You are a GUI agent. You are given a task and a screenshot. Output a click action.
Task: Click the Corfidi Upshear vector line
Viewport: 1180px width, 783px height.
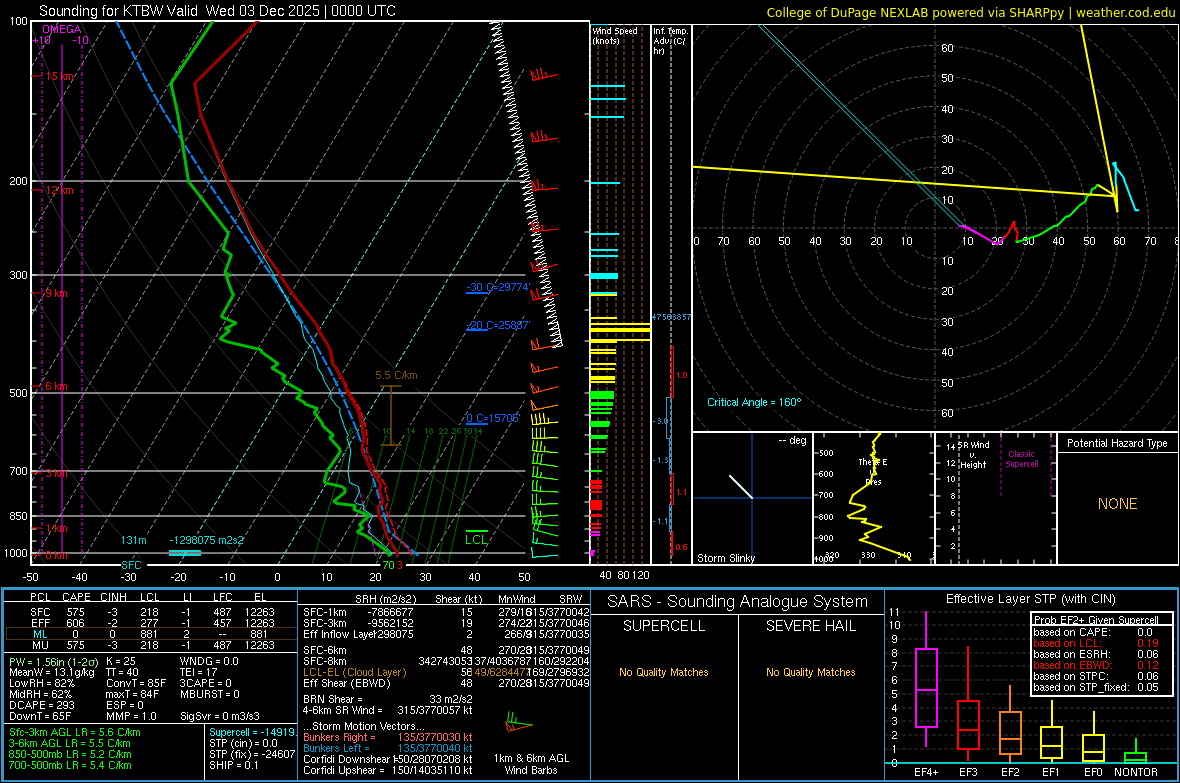pos(388,770)
